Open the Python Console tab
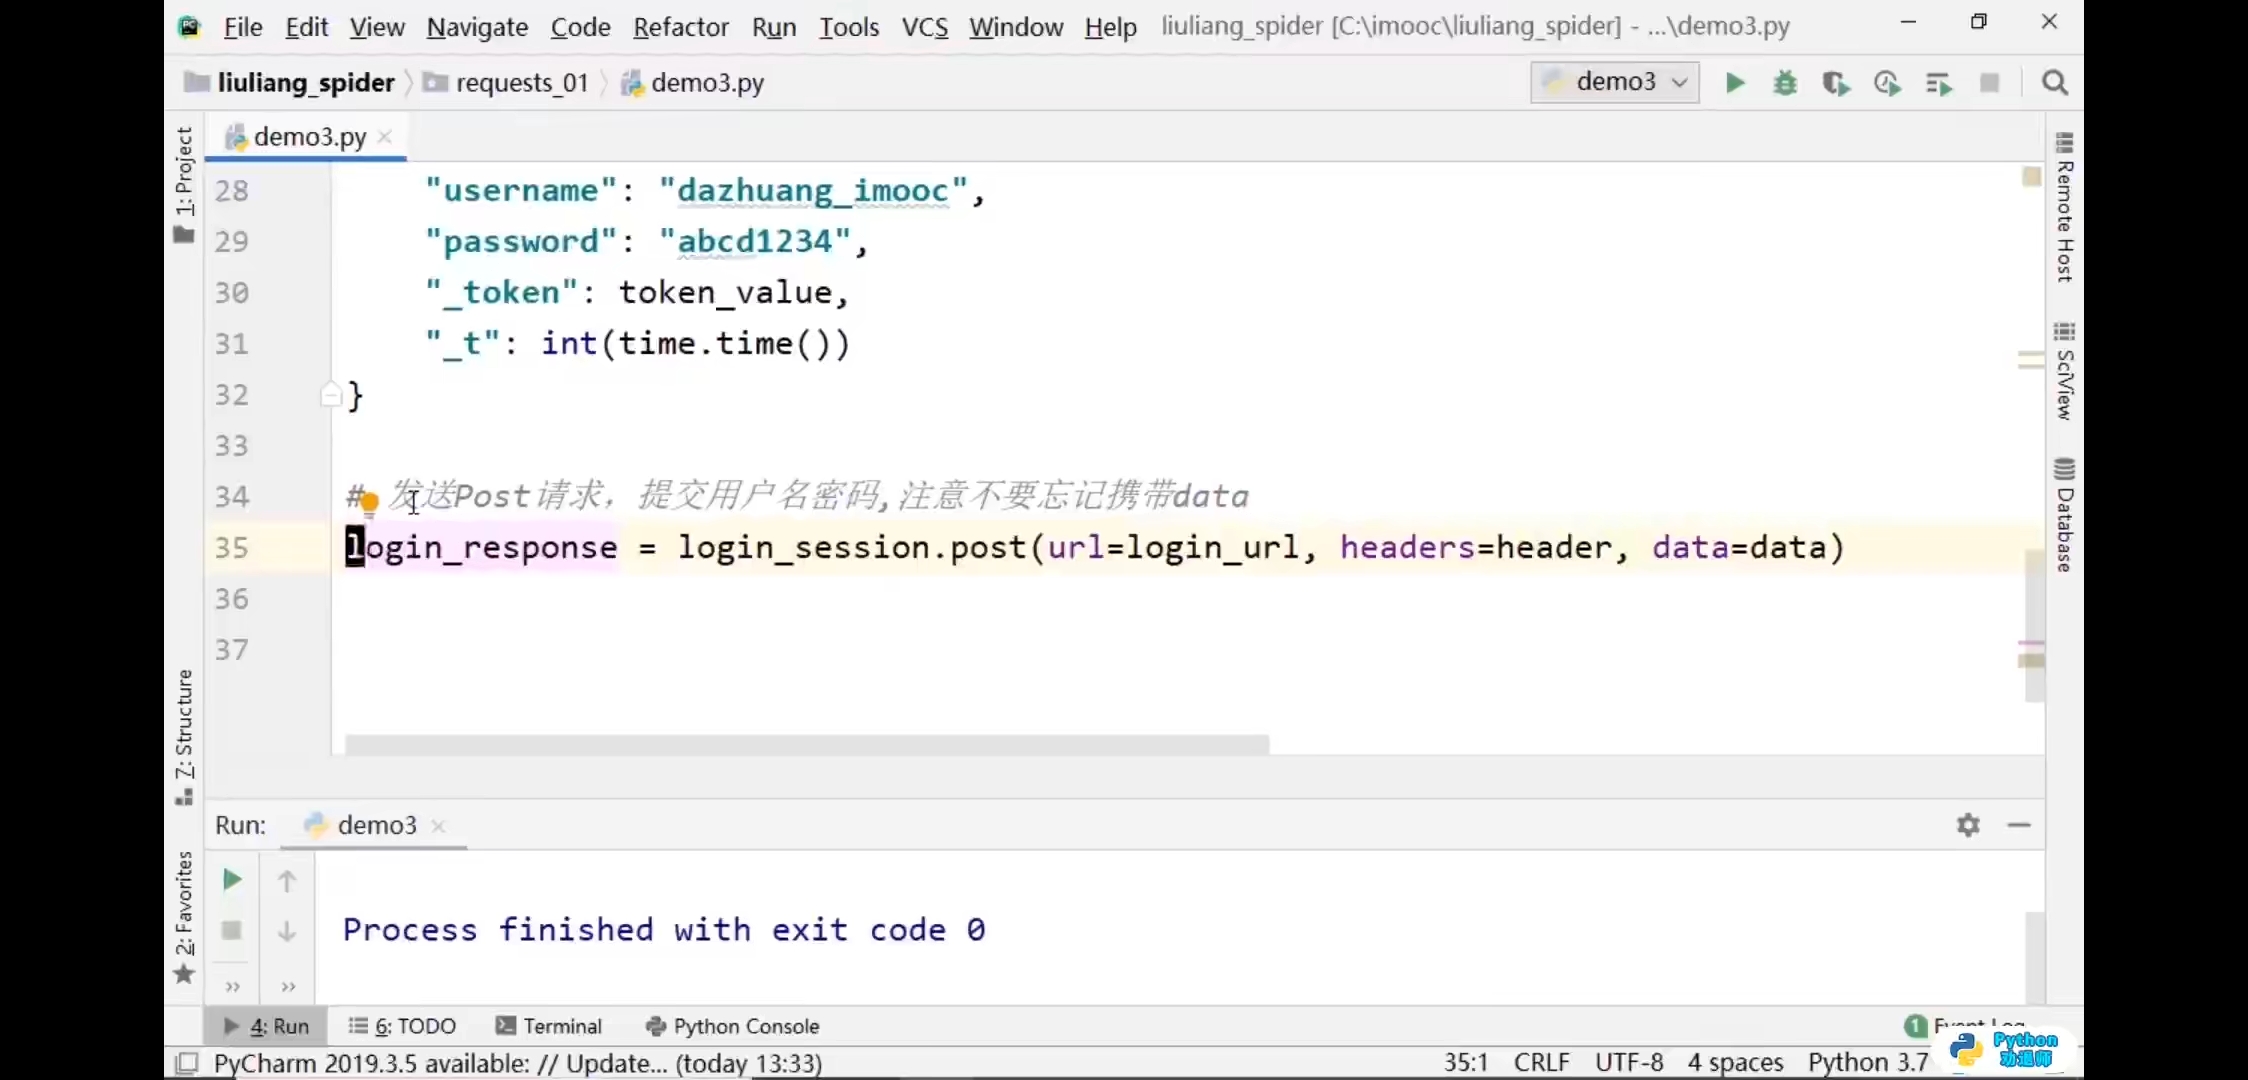 point(733,1026)
